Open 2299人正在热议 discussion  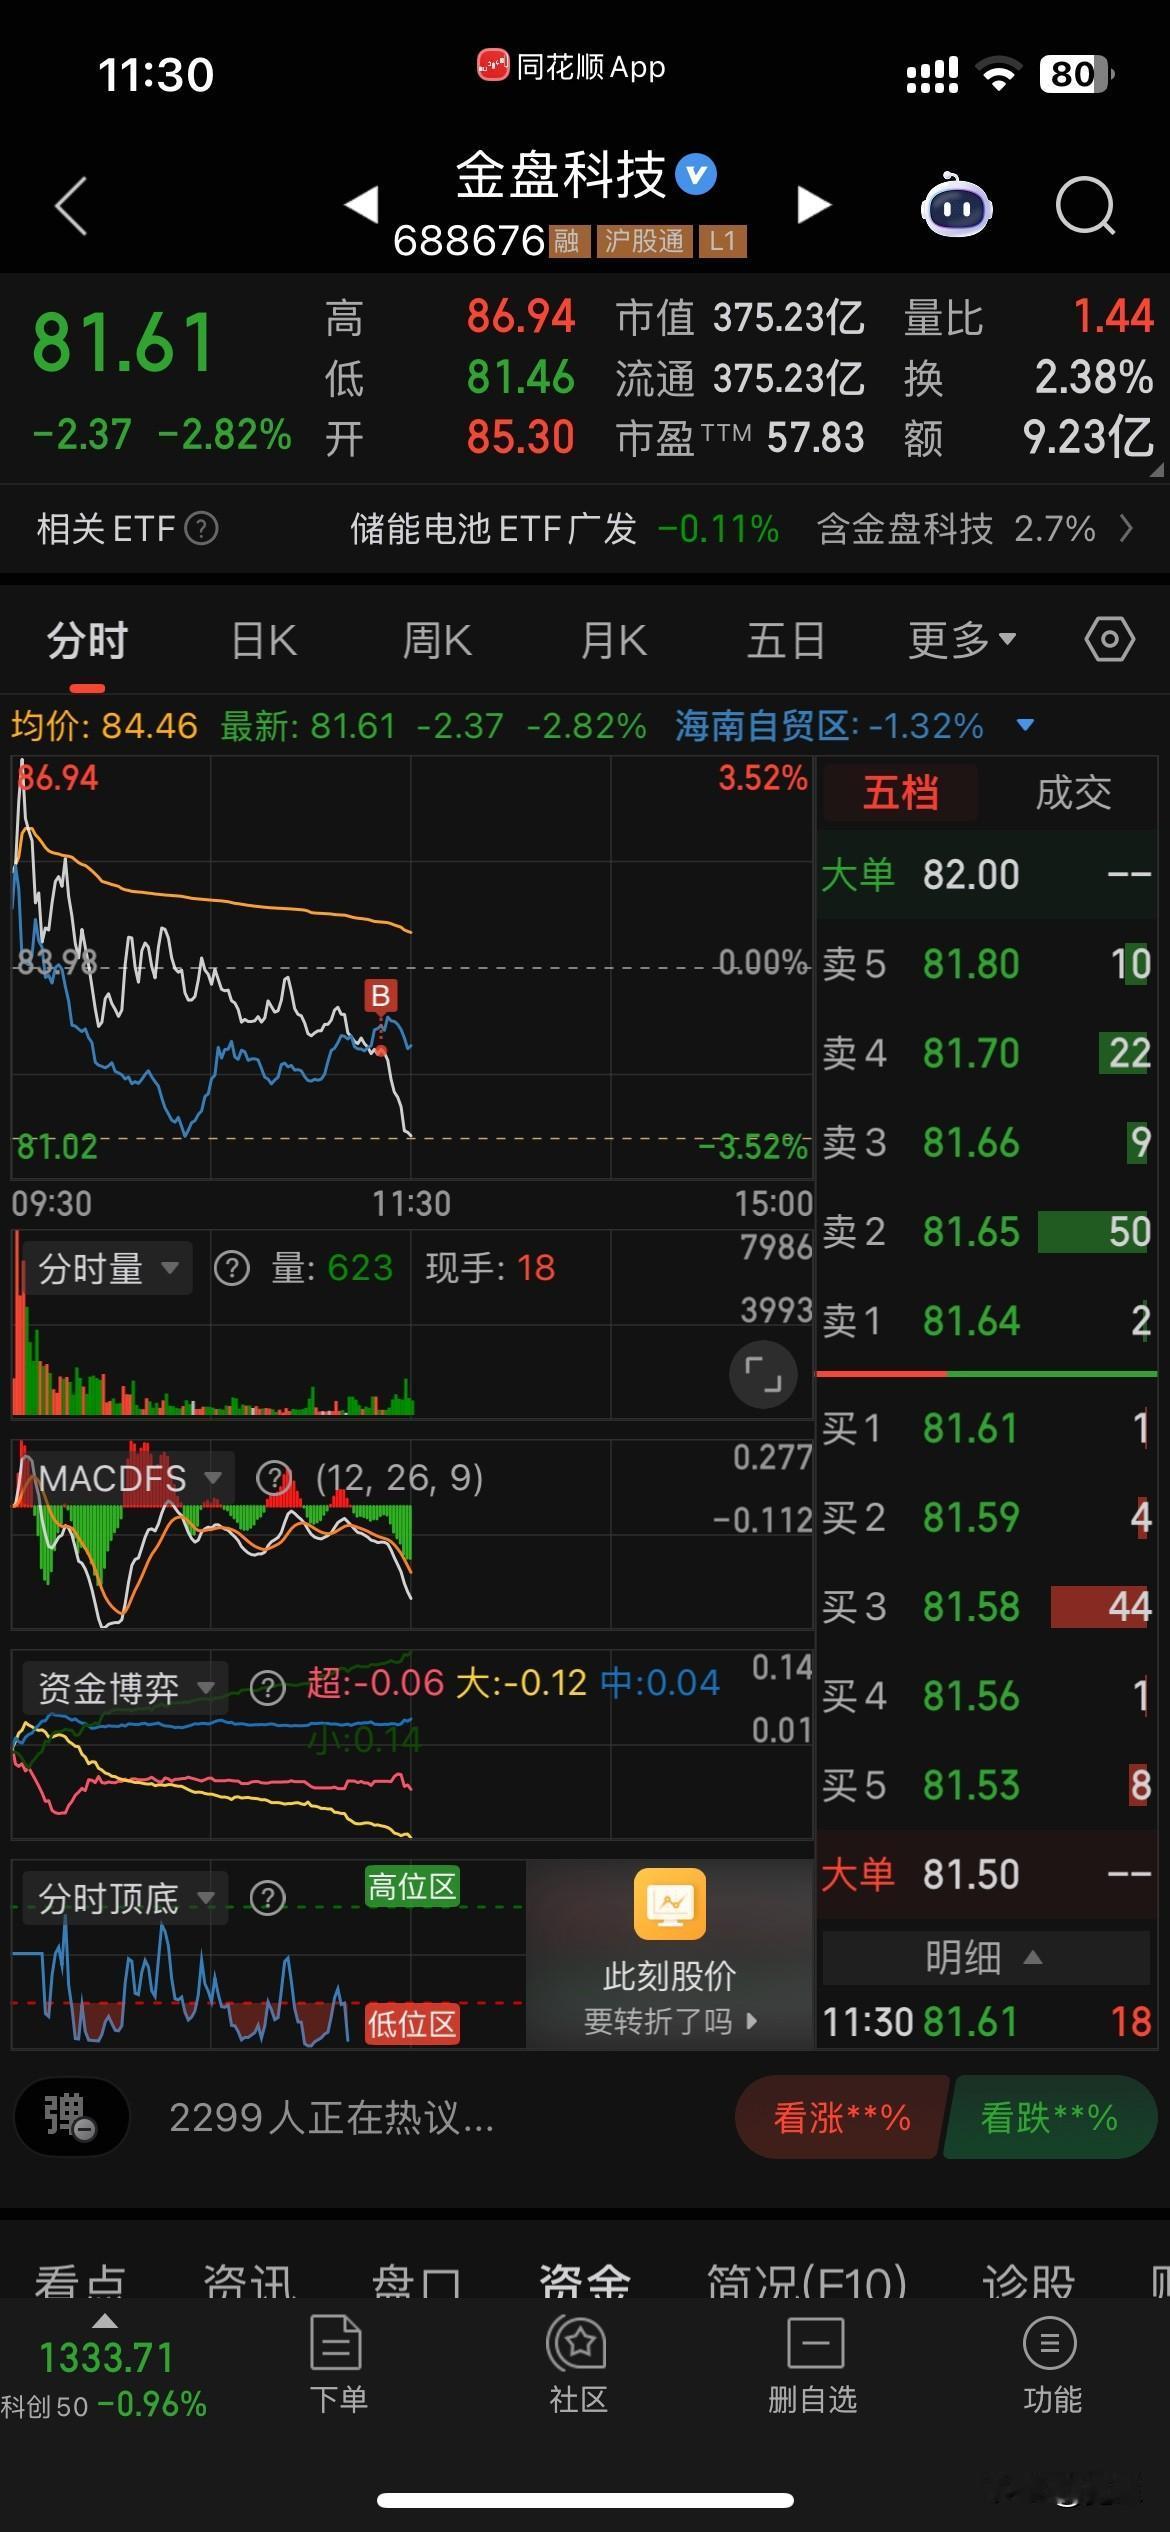click(331, 2118)
